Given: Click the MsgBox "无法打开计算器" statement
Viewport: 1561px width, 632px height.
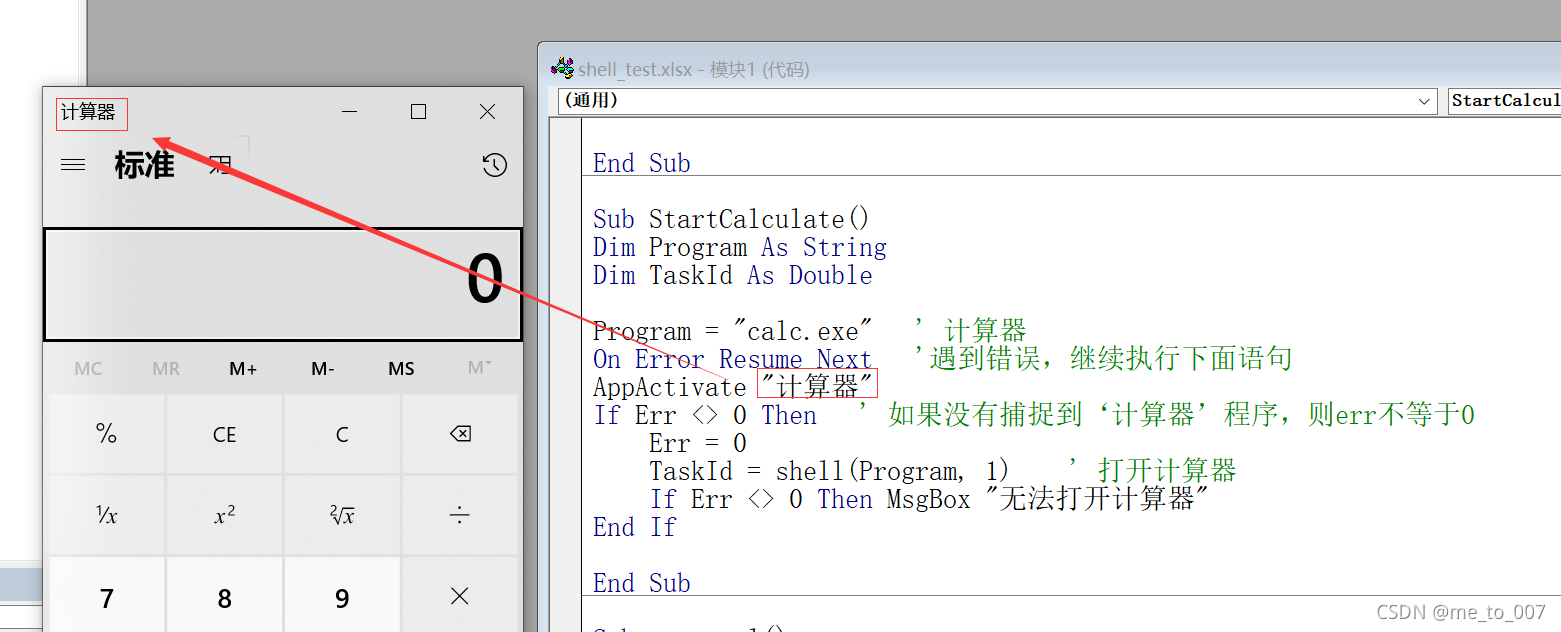Looking at the screenshot, I should [x=1049, y=499].
